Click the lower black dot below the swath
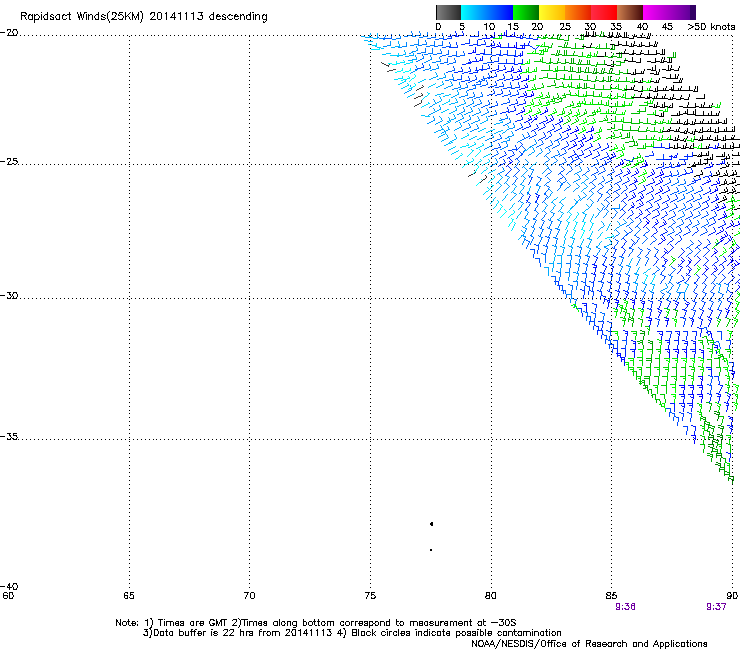 431,550
